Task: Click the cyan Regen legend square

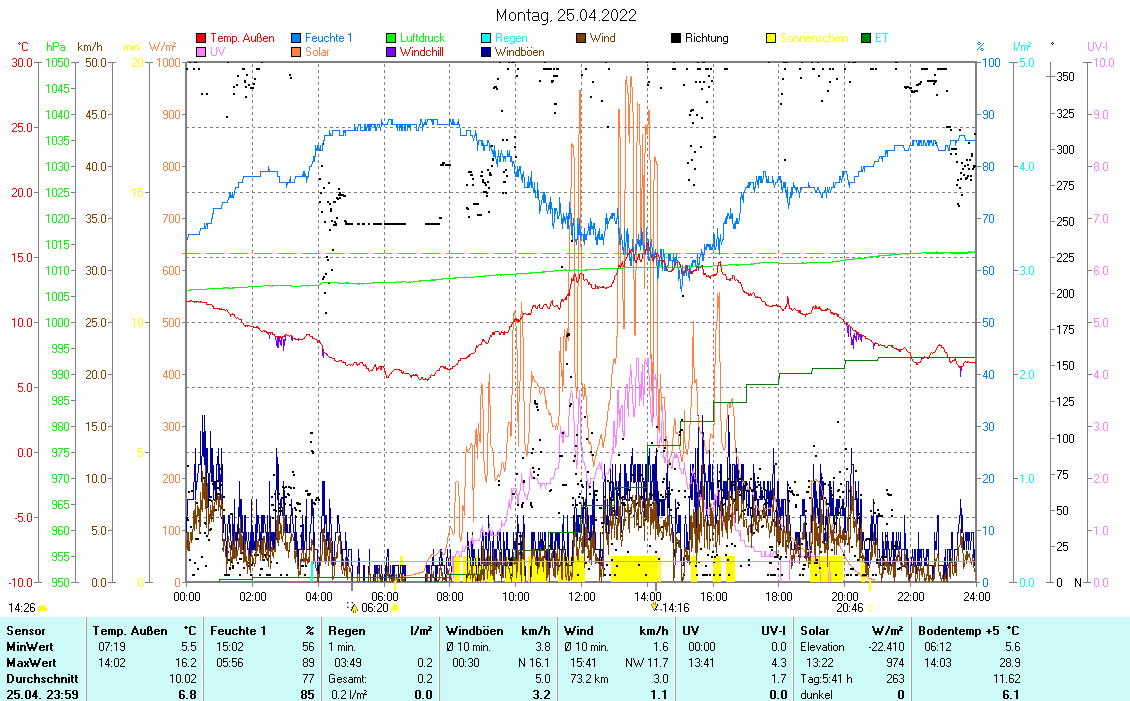Action: coord(487,39)
